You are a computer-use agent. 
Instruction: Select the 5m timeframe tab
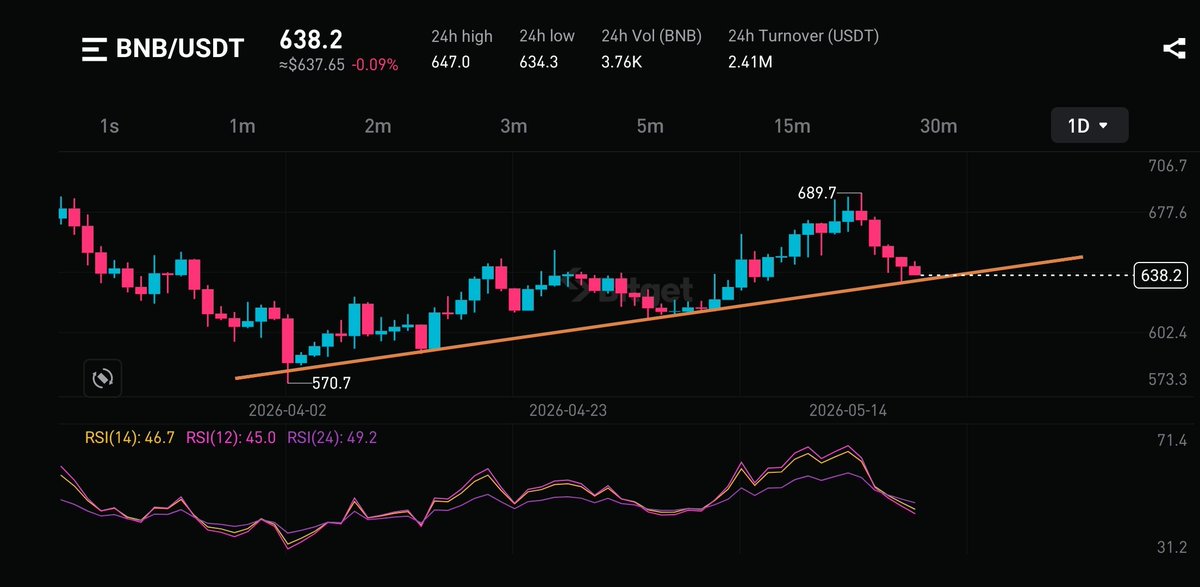tap(650, 126)
